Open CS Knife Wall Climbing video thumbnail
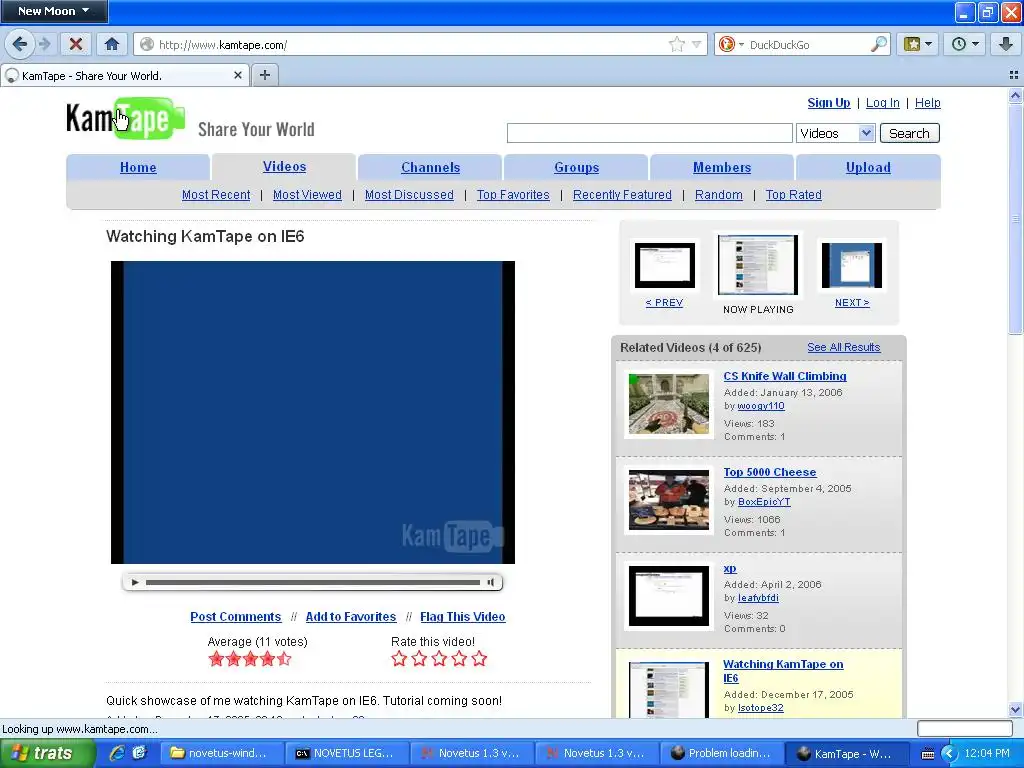 pos(669,404)
